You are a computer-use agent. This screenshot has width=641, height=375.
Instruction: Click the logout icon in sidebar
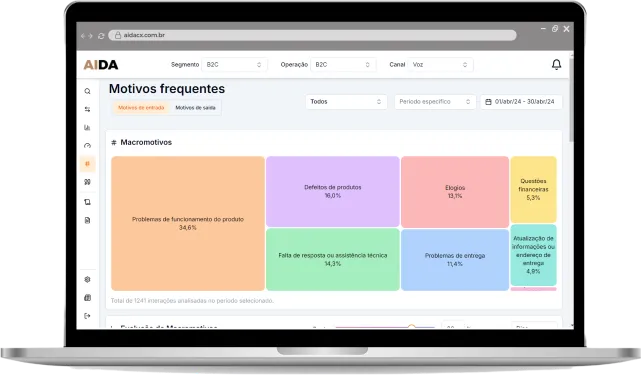(x=87, y=316)
